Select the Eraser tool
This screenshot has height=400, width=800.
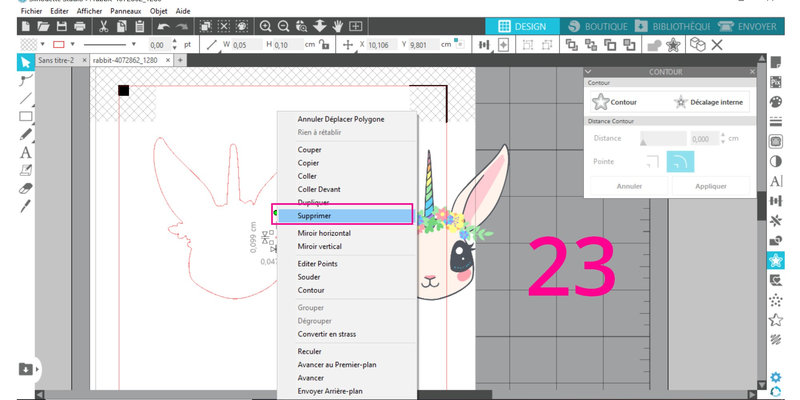(26, 188)
